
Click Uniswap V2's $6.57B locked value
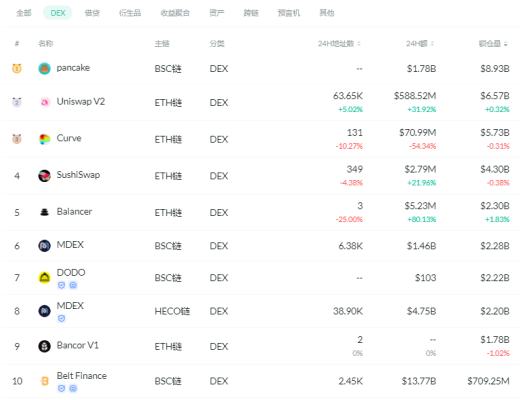pyautogui.click(x=495, y=96)
